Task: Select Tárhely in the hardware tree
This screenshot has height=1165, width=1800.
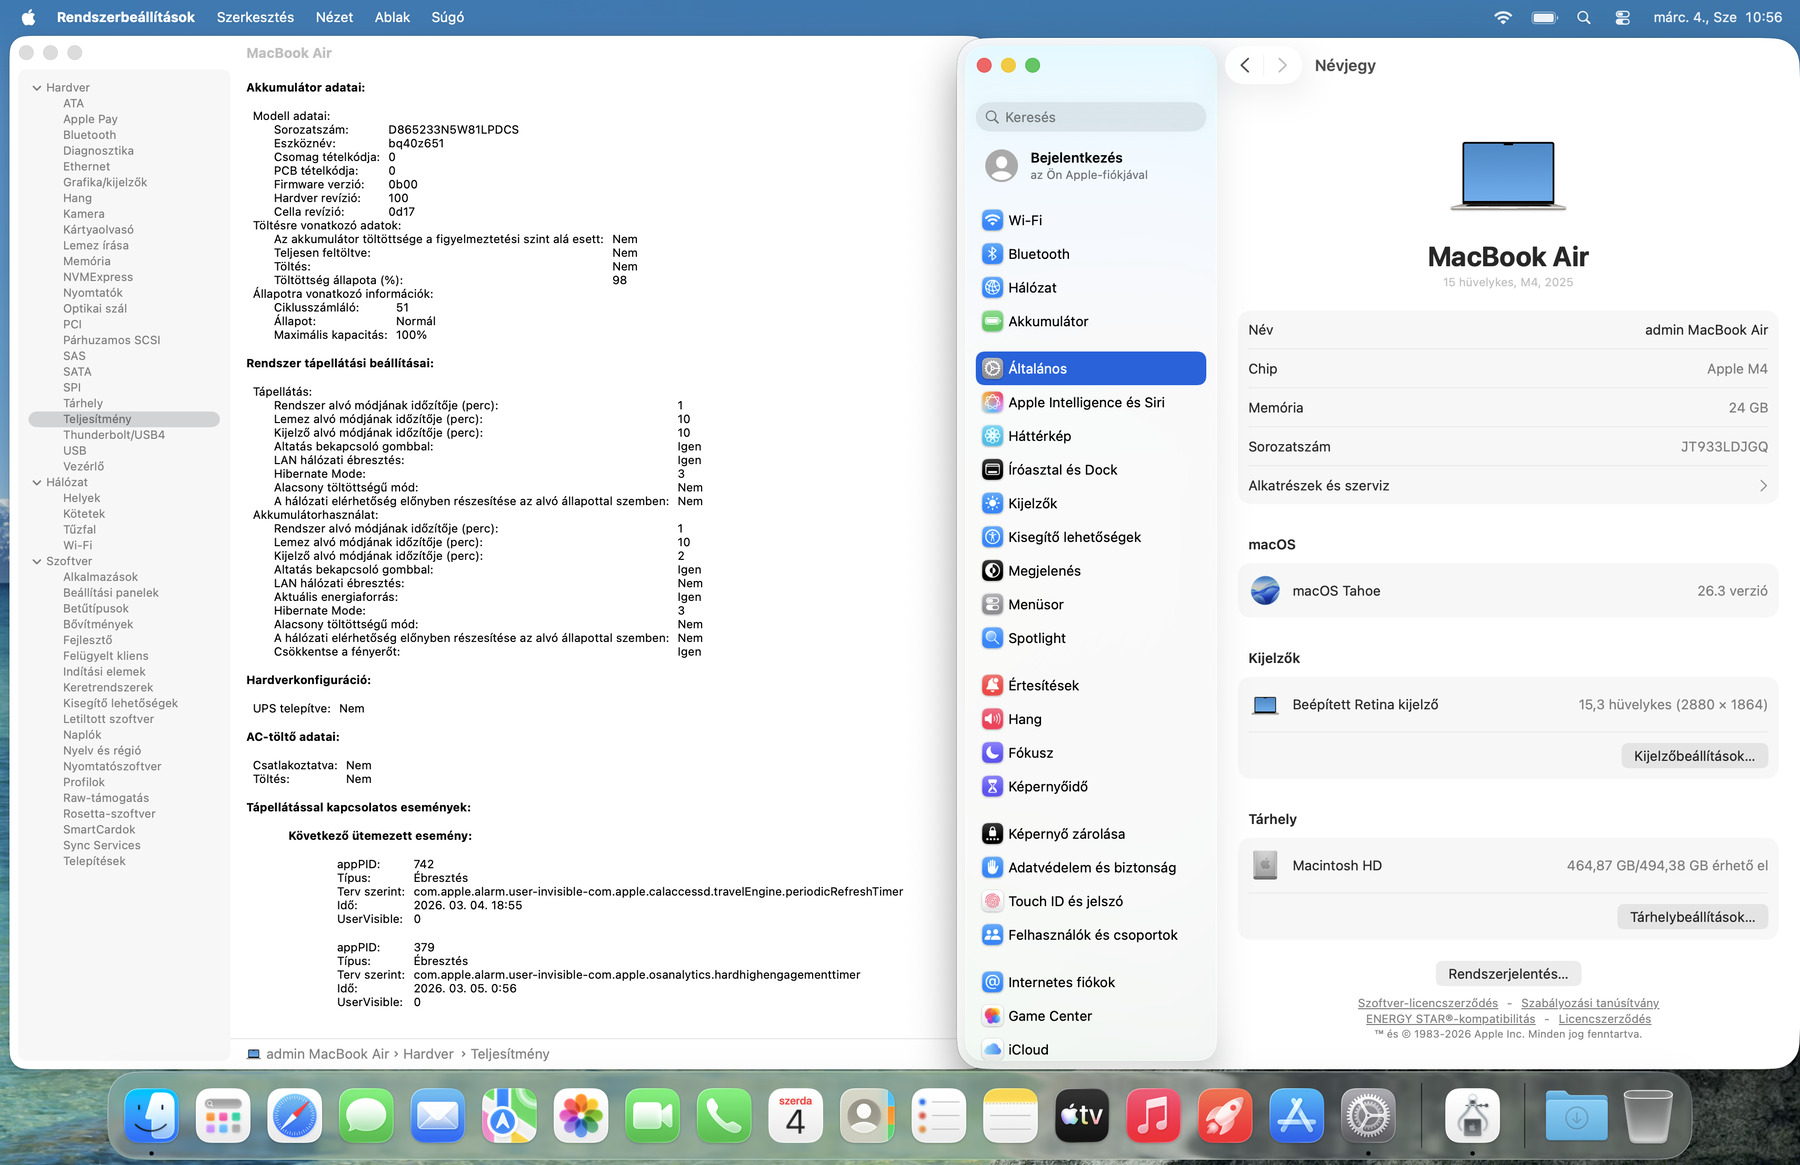Action: (x=83, y=403)
